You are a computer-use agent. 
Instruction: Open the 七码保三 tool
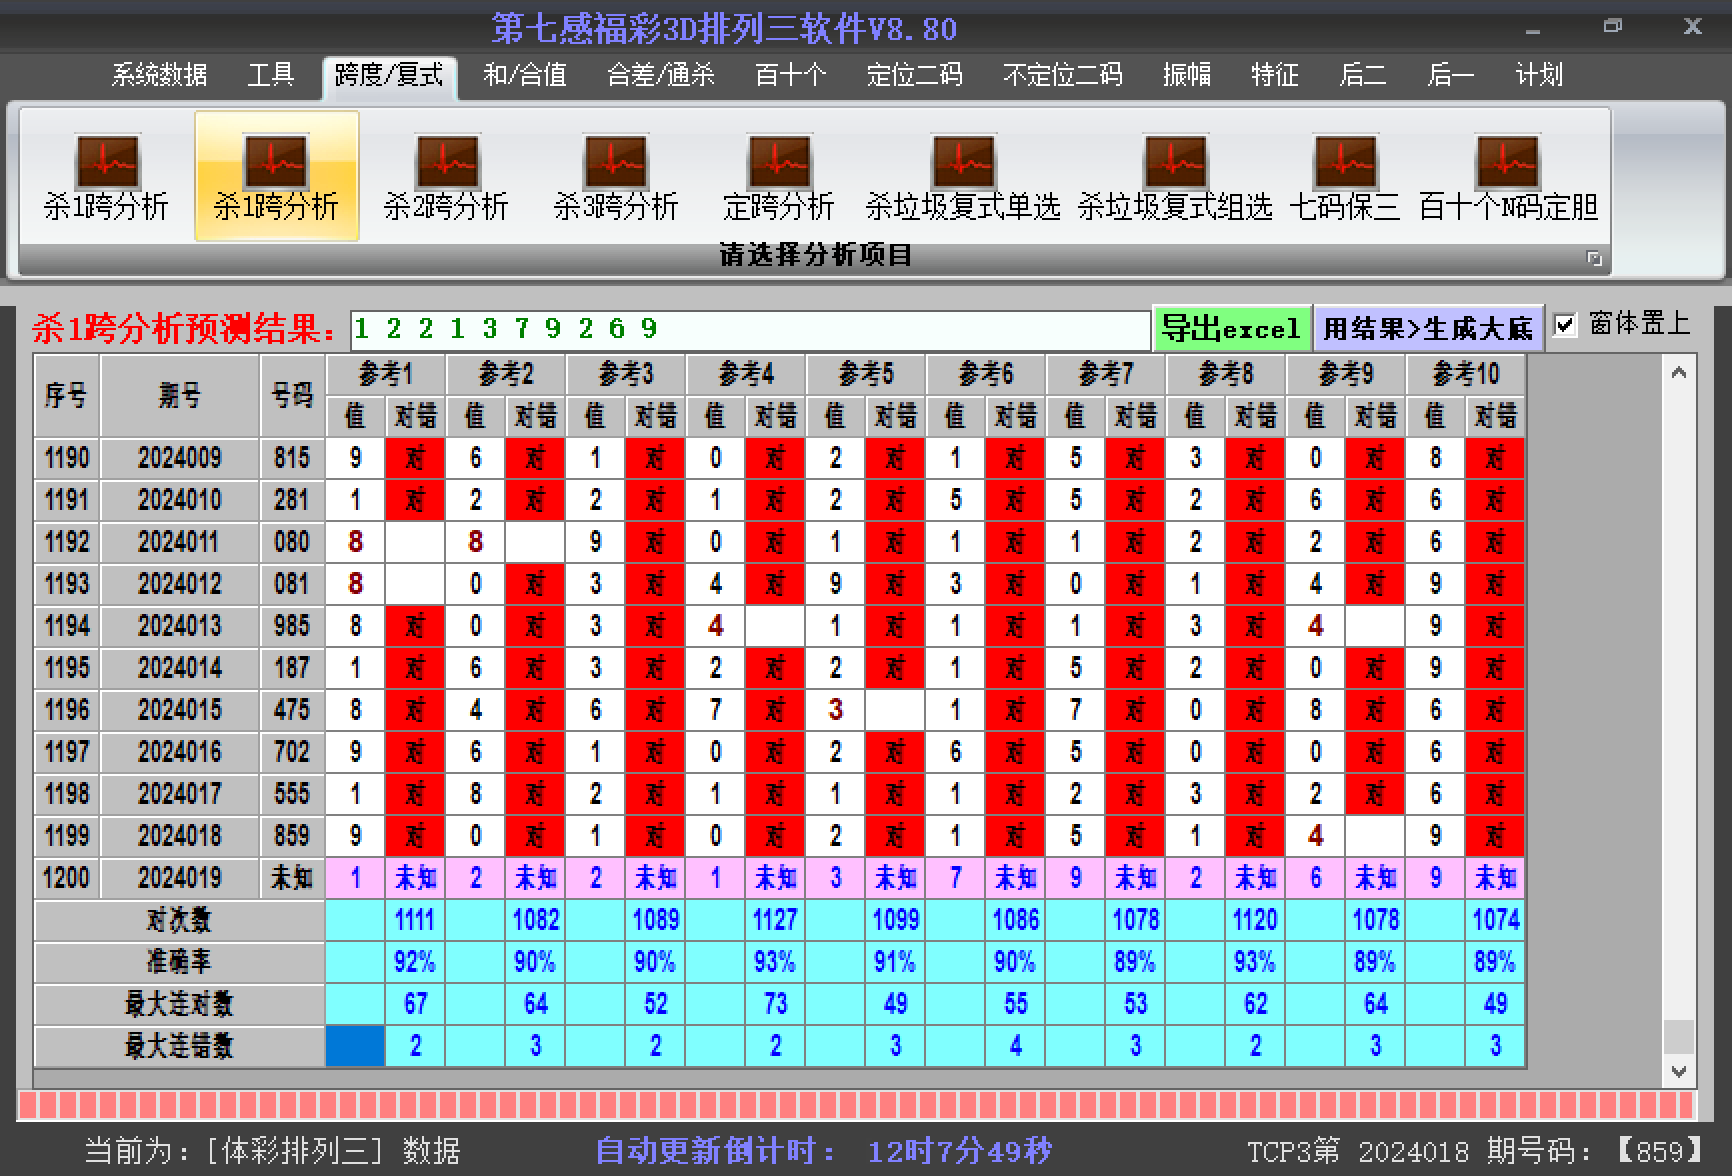click(x=1344, y=177)
